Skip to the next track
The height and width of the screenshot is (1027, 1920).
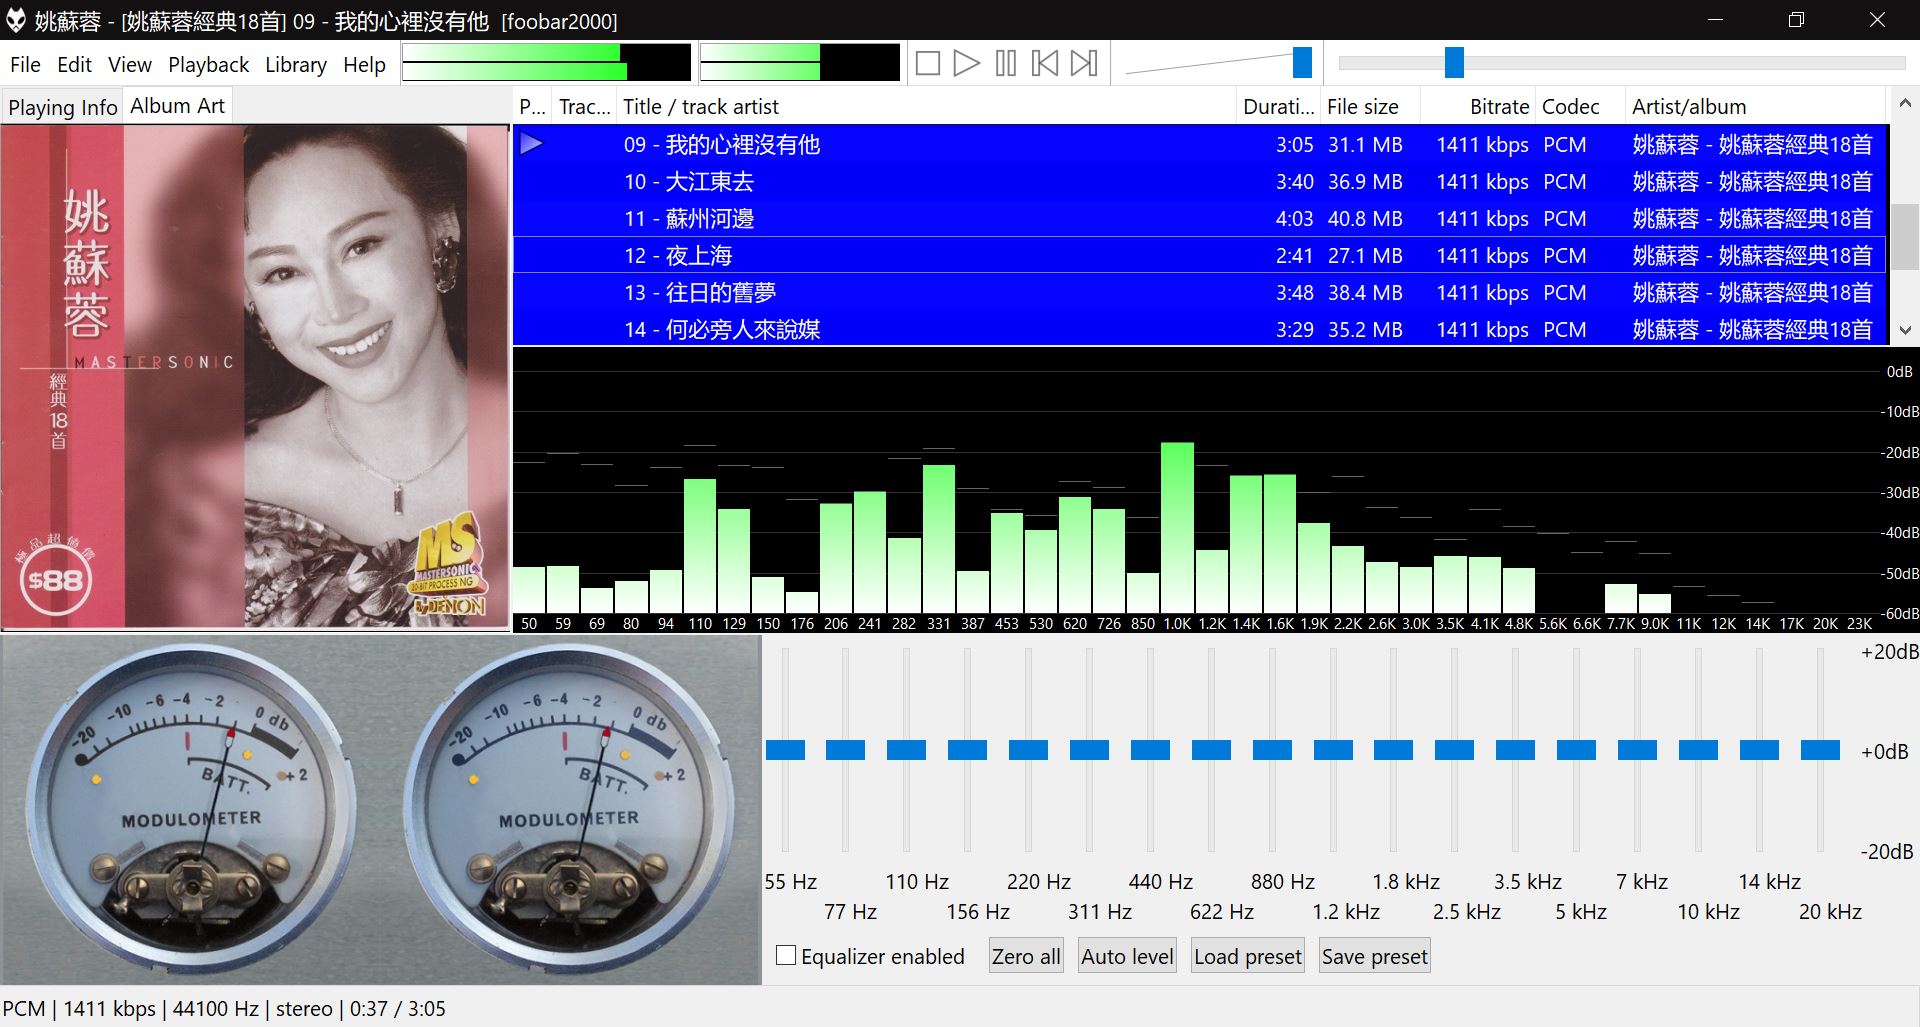(x=1084, y=64)
